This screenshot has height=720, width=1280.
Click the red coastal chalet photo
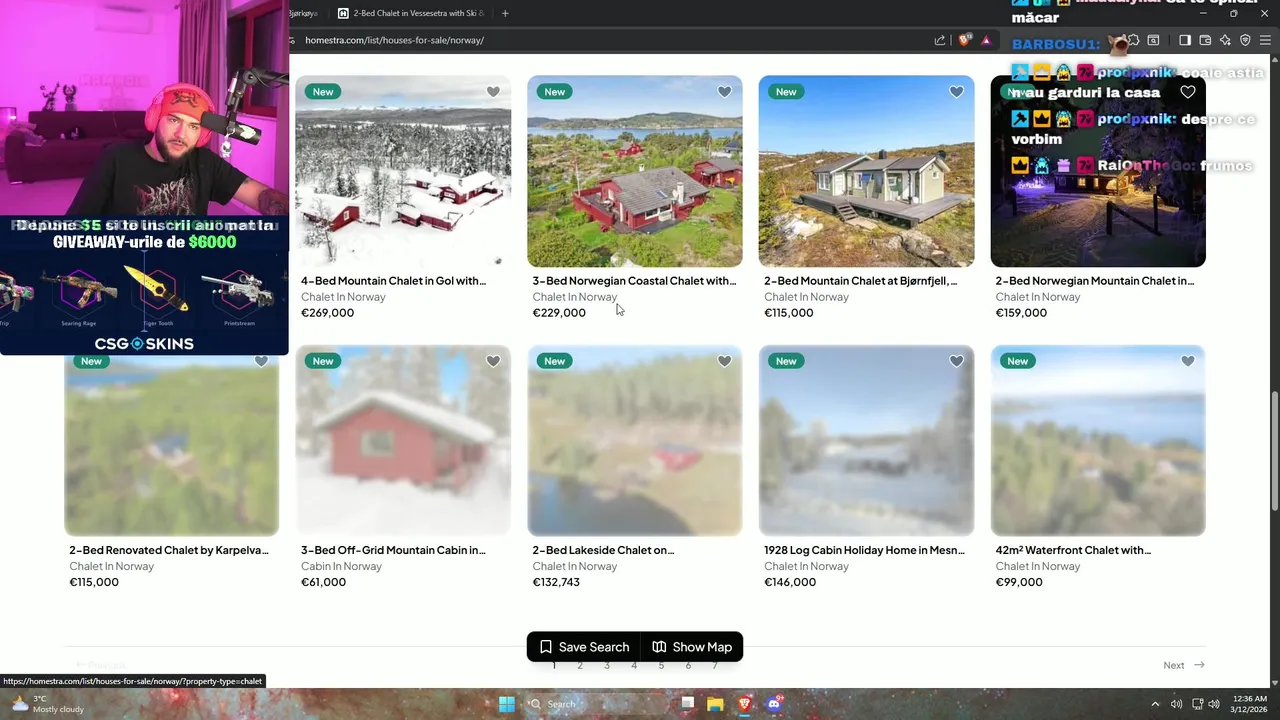pos(635,171)
